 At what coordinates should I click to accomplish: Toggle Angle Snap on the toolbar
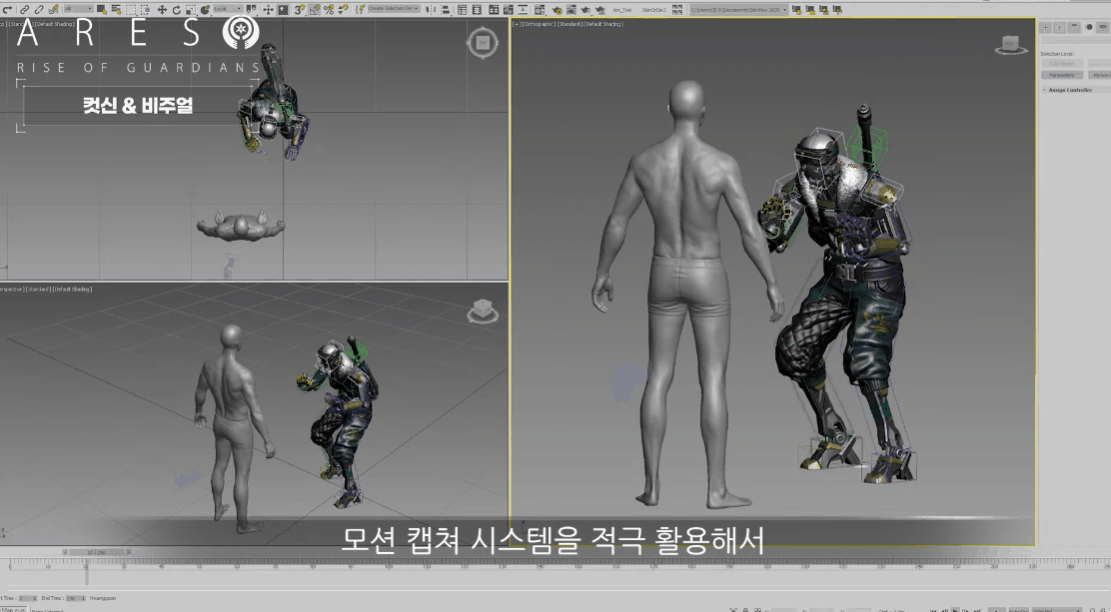pos(314,9)
